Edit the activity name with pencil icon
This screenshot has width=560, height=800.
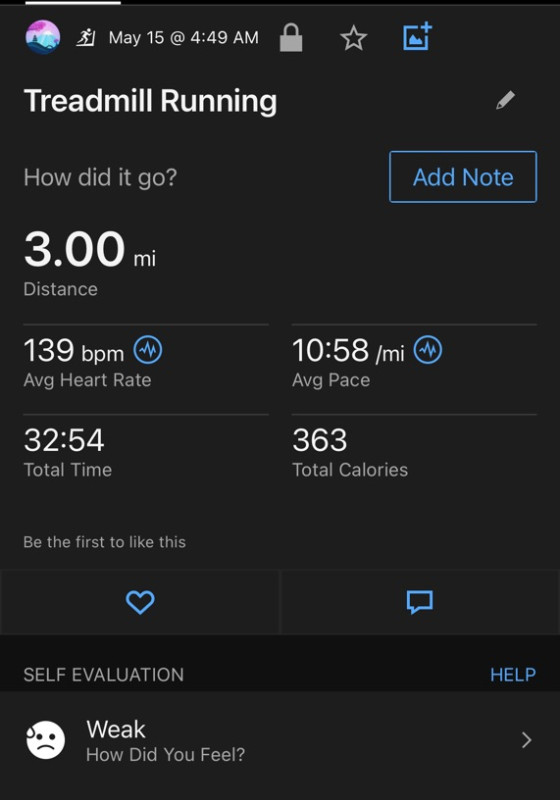coord(505,100)
